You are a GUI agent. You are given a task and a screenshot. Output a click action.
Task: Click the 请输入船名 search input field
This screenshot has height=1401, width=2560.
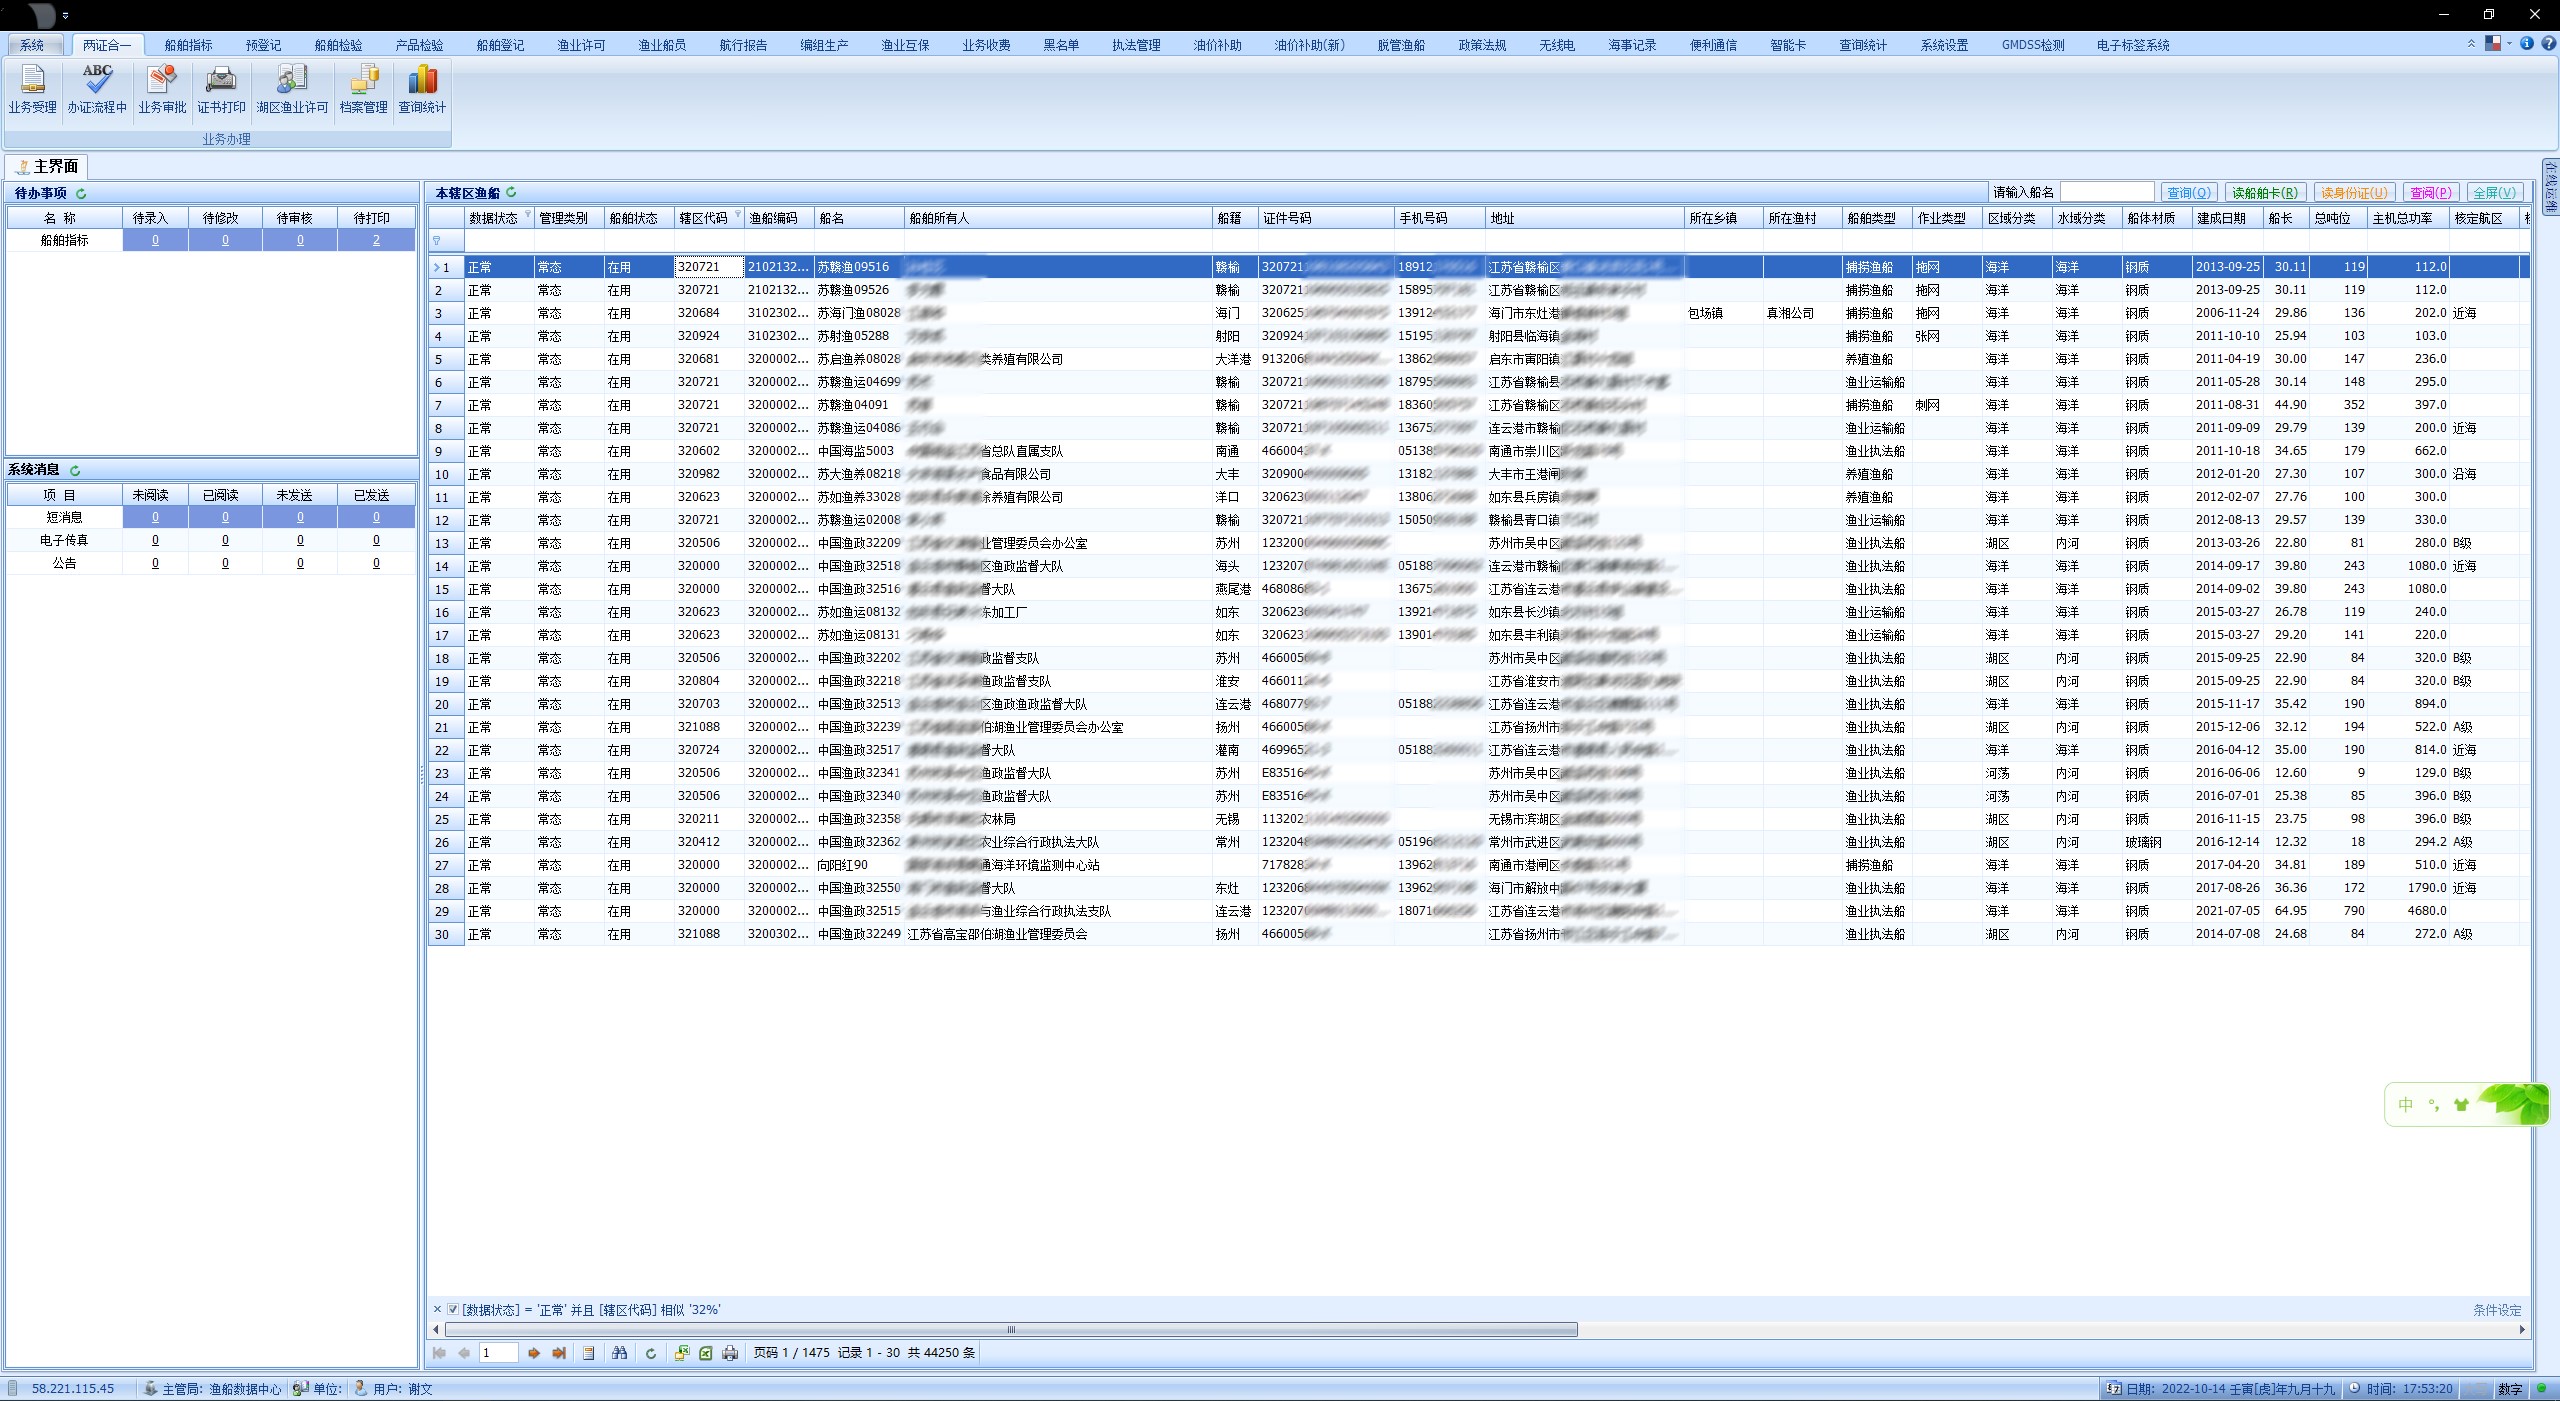click(2106, 192)
